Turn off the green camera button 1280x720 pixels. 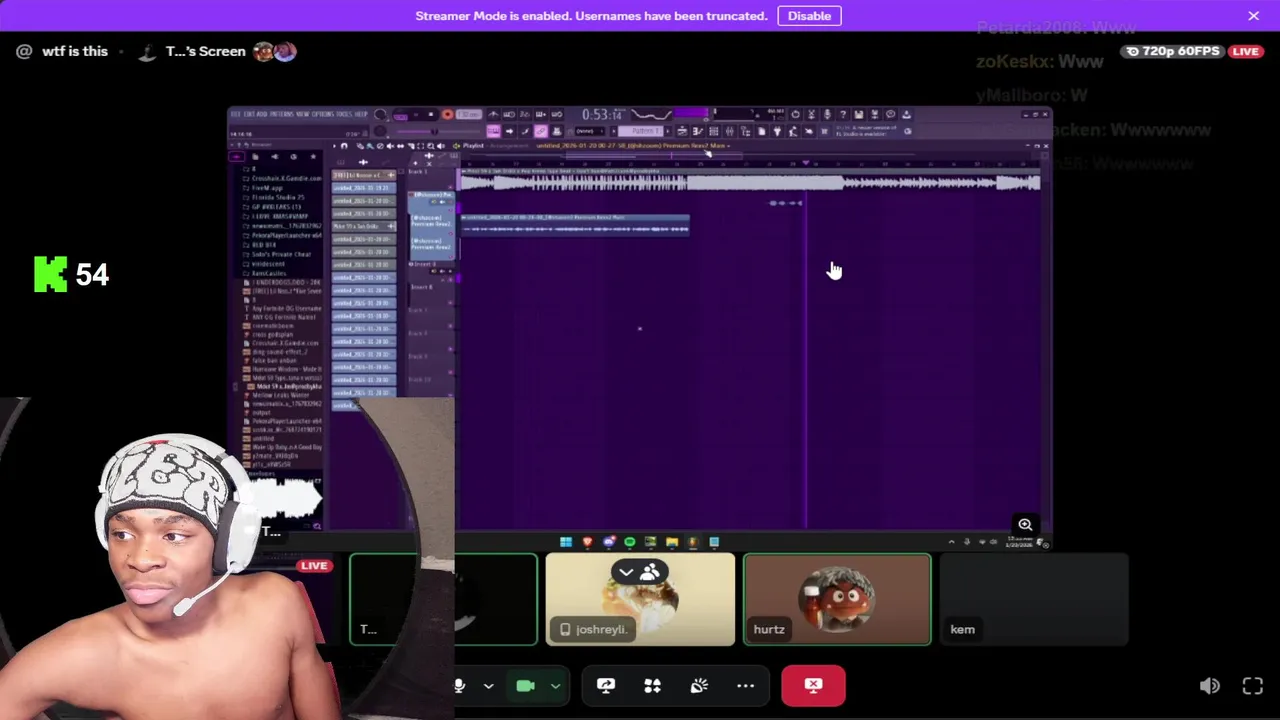click(525, 686)
